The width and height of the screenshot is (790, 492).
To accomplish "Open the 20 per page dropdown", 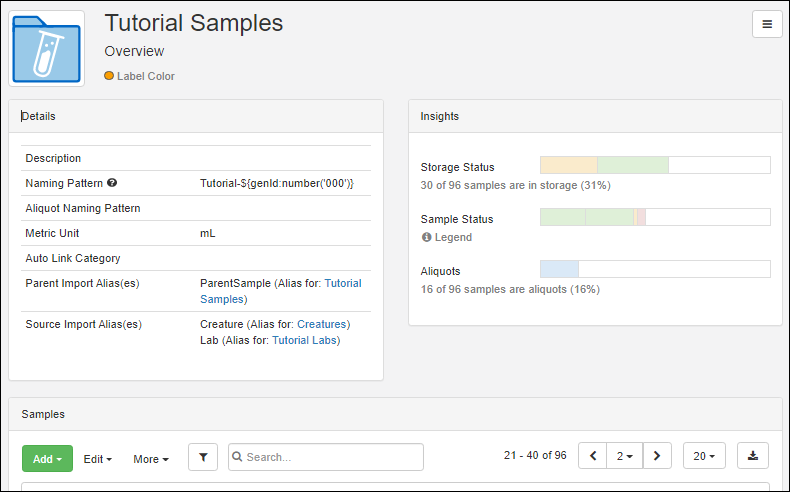I will tap(704, 456).
